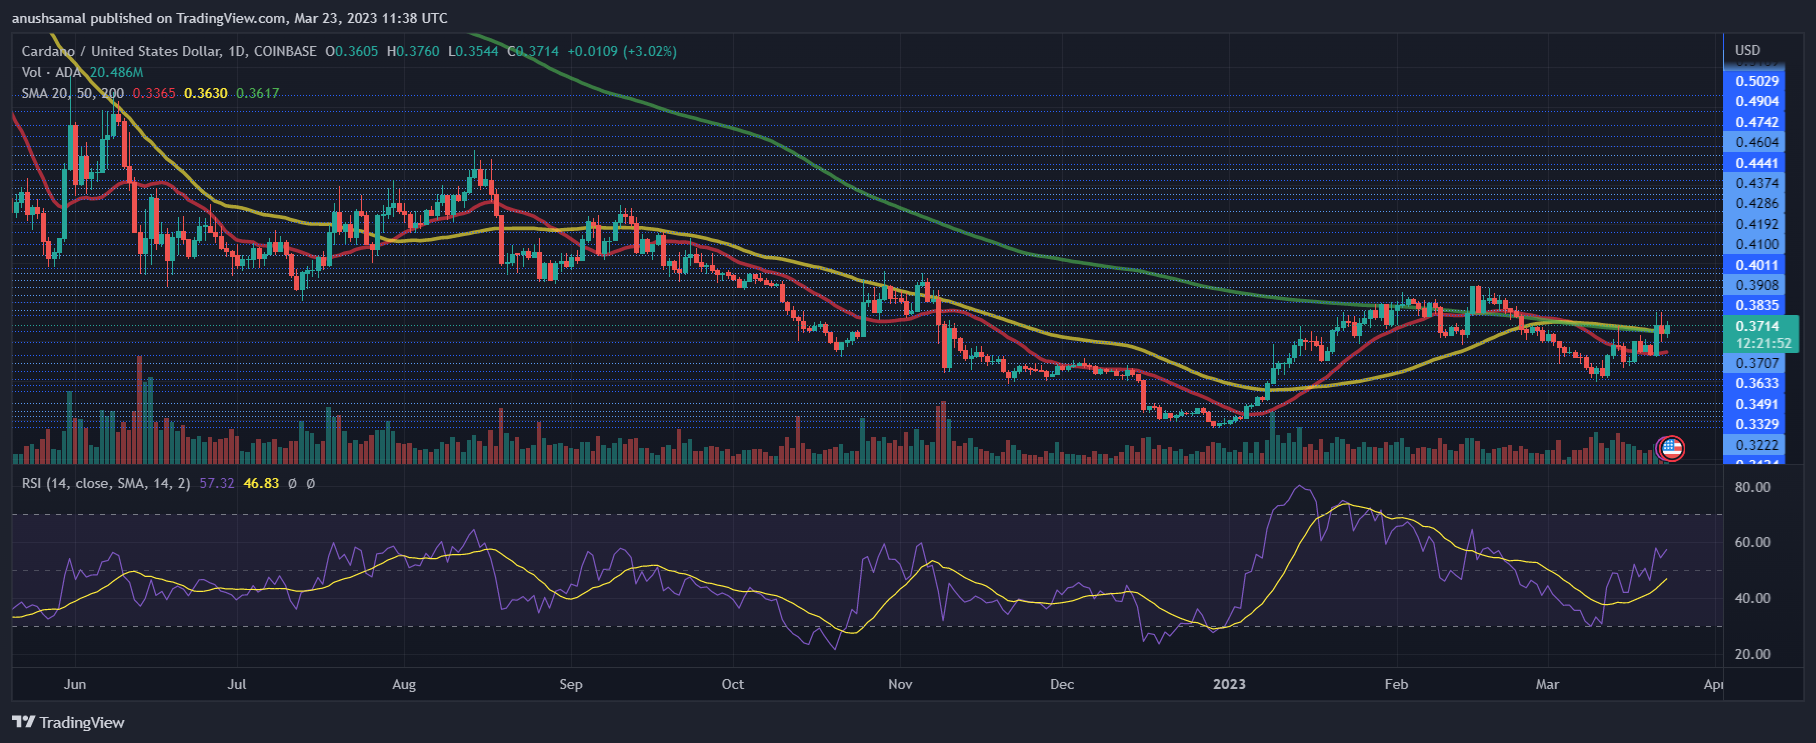Select the RSI (14, close, SMA, 14, 2) legend
The width and height of the screenshot is (1816, 743).
click(106, 483)
